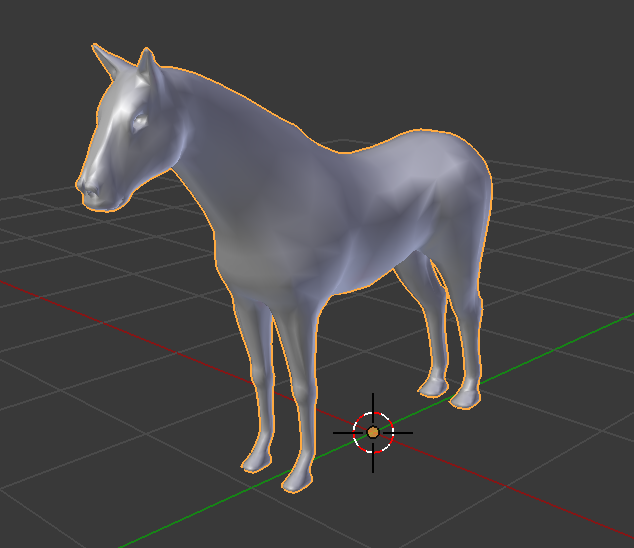This screenshot has width=634, height=548.
Task: Click the horse's ear nearest its neck
Action: click(150, 68)
